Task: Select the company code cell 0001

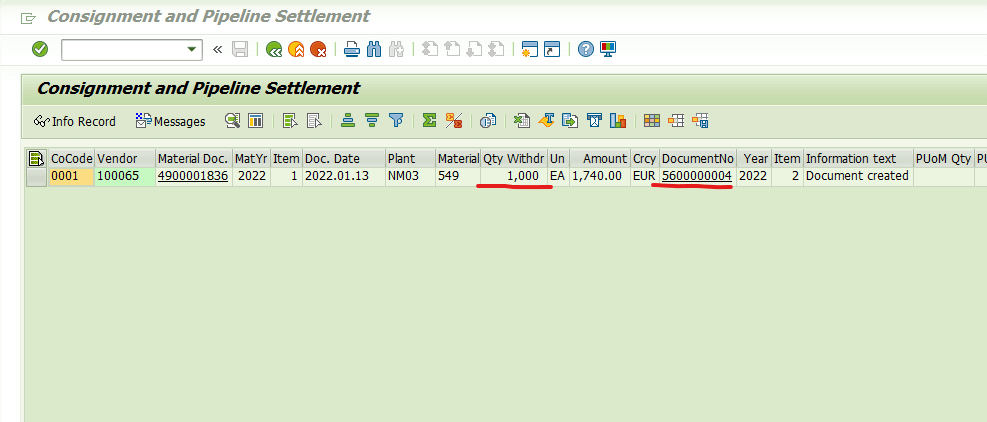Action: [72, 176]
